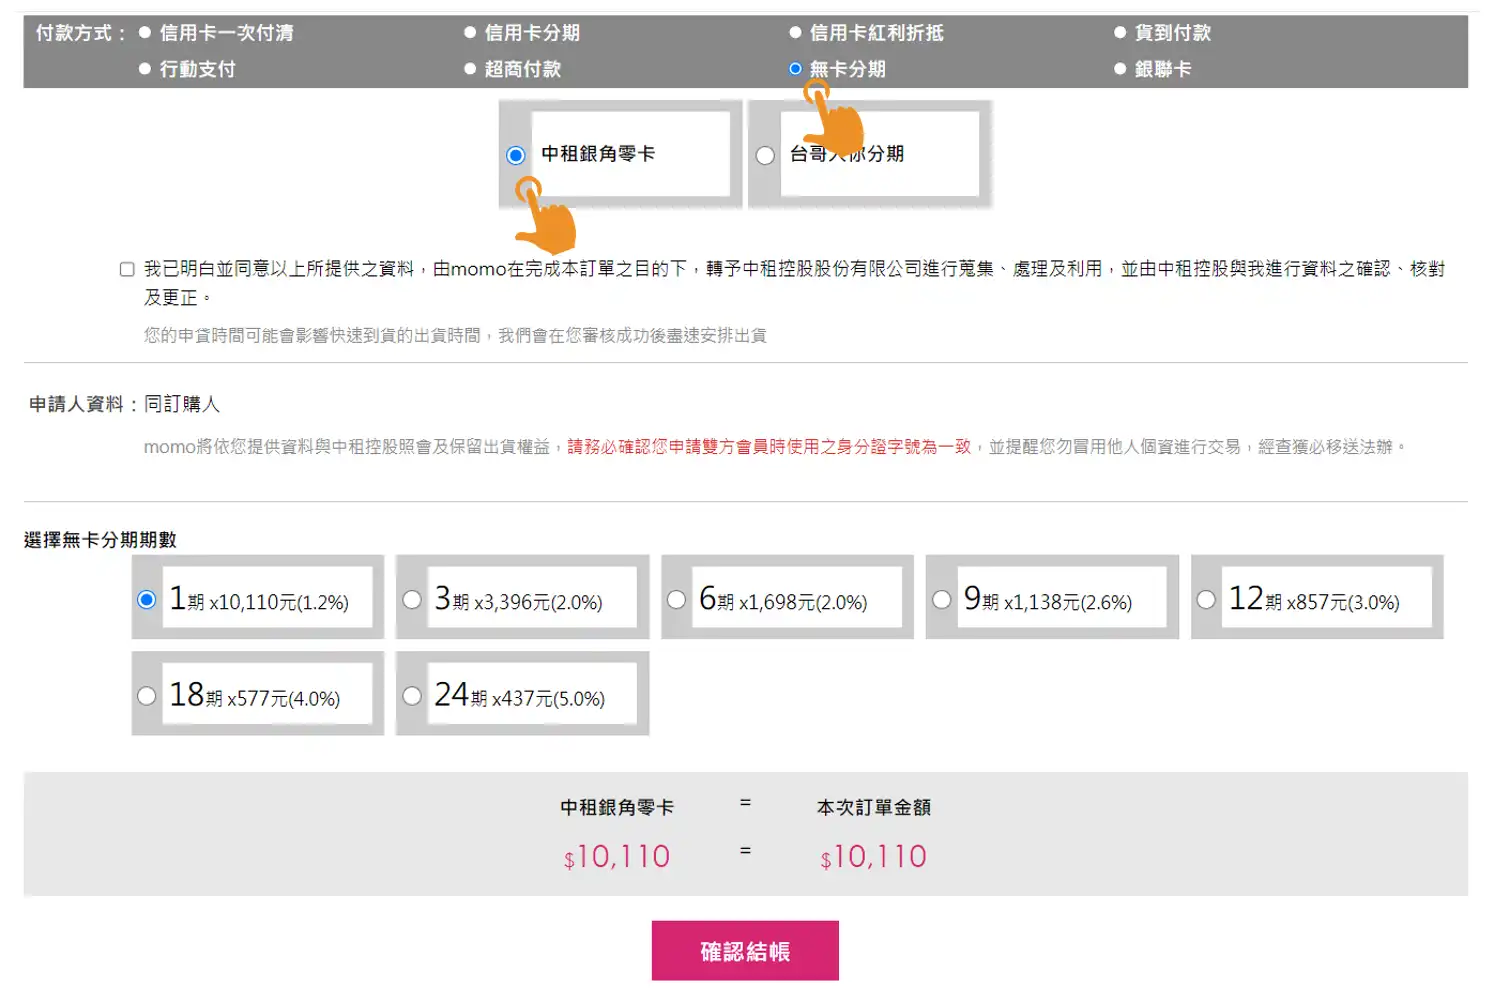The height and width of the screenshot is (997, 1496).
Task: Tick the data consent agreement checkbox
Action: click(127, 269)
